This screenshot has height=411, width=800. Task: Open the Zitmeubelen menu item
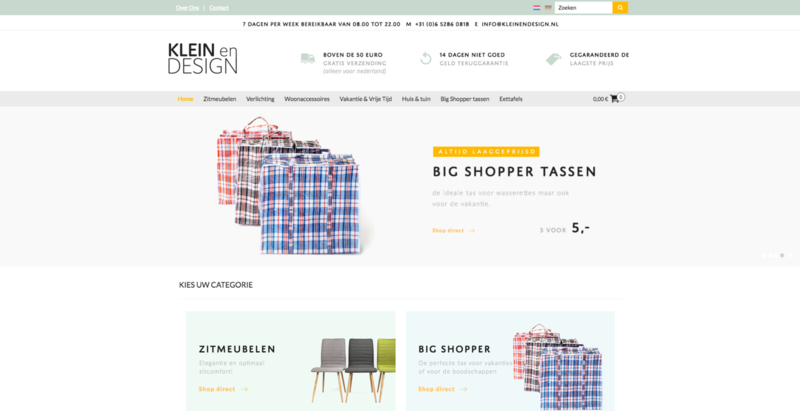pyautogui.click(x=219, y=99)
